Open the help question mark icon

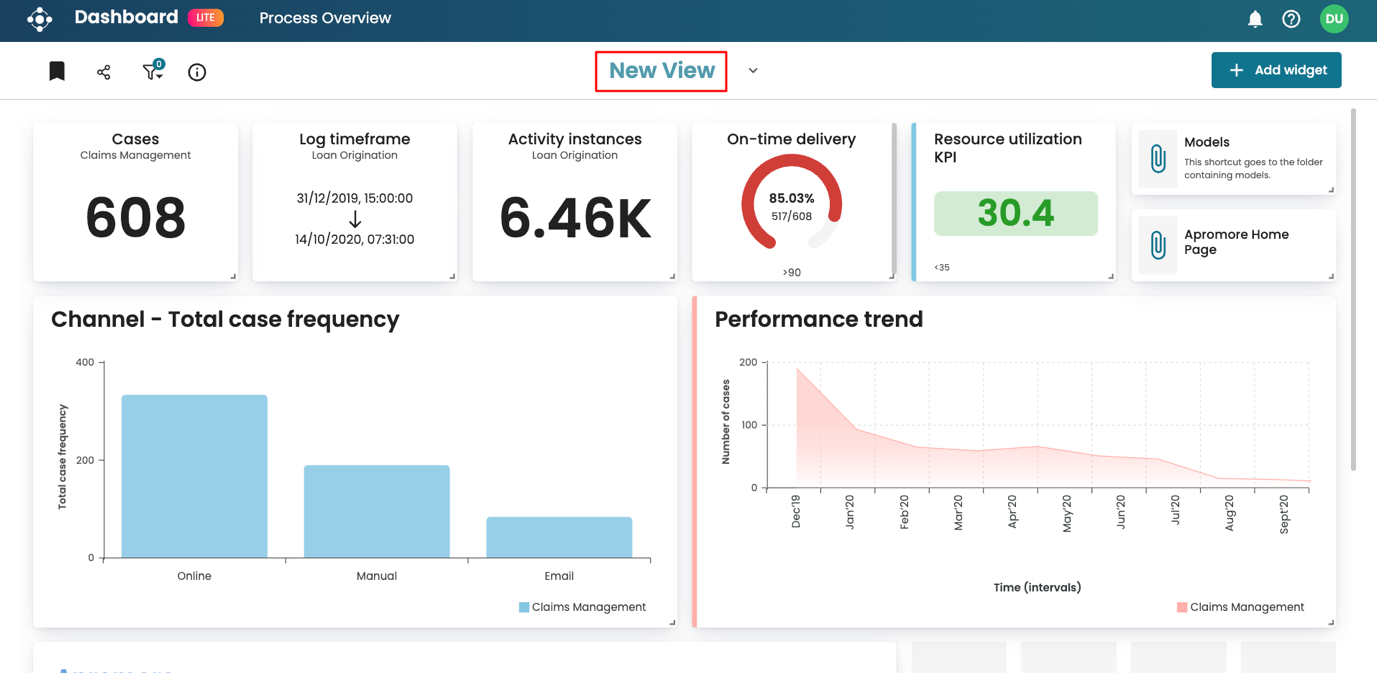(x=1291, y=19)
